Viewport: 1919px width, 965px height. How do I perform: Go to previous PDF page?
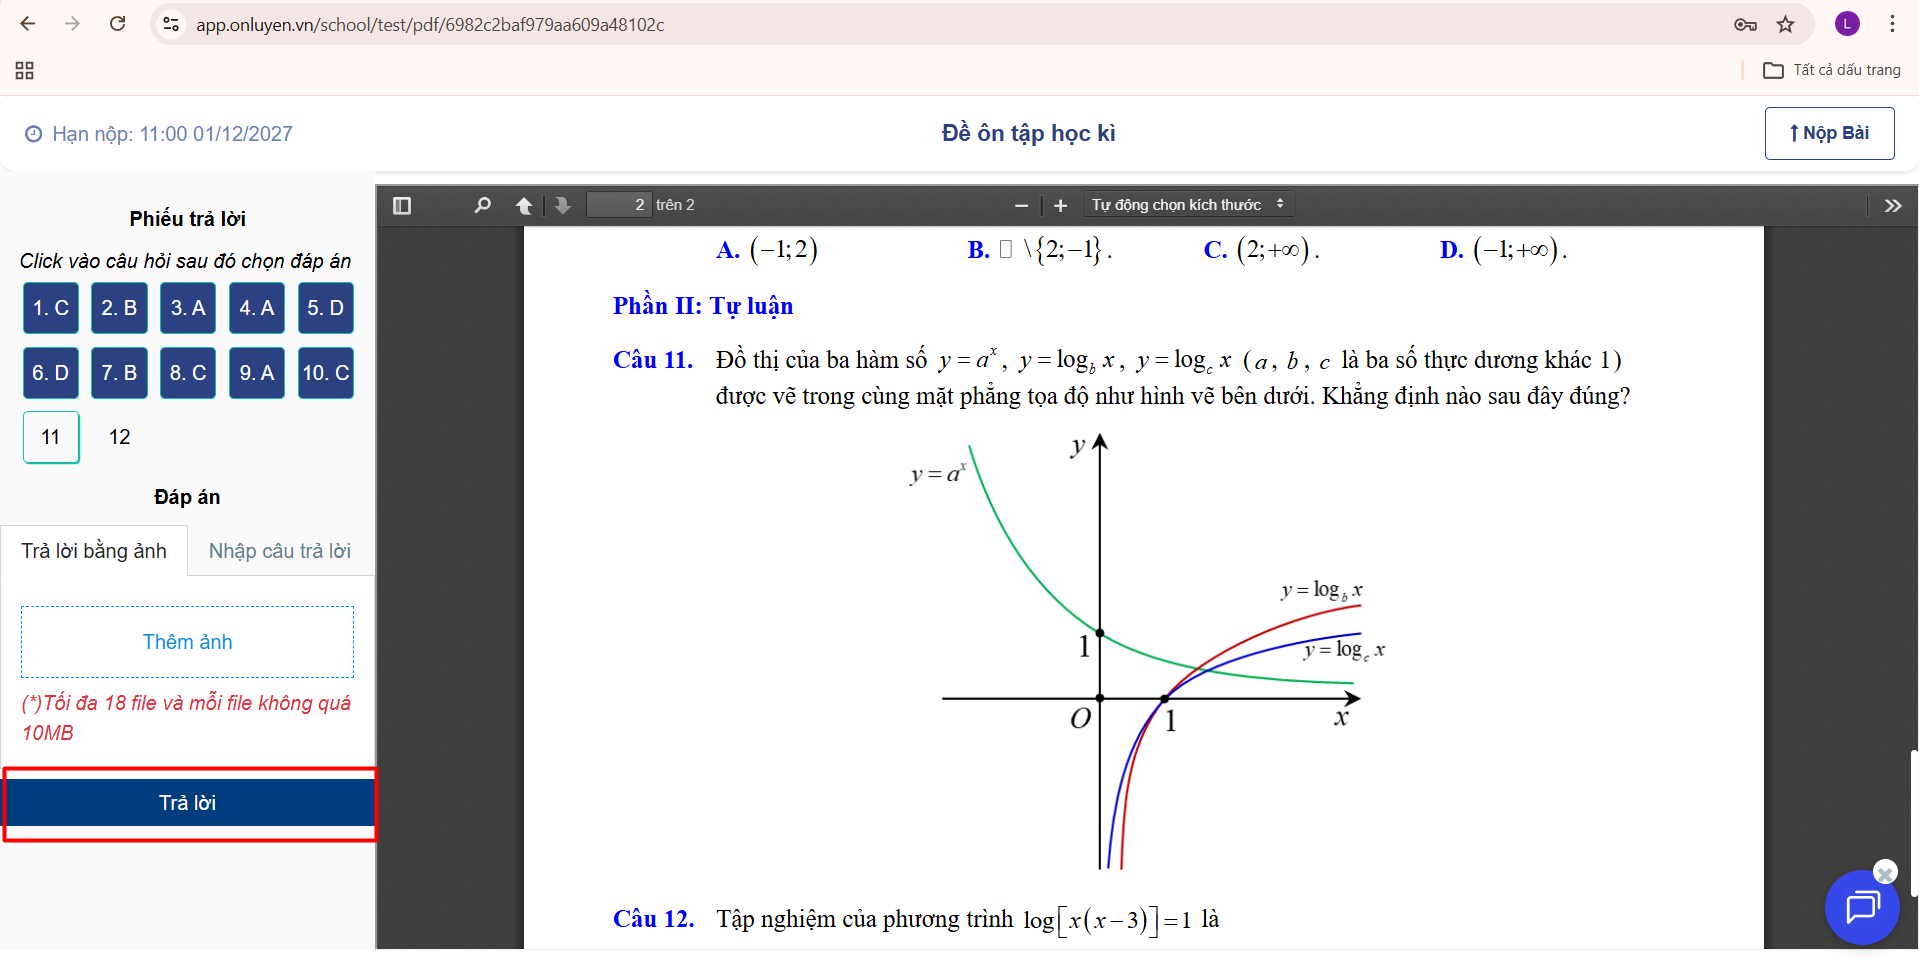523,206
